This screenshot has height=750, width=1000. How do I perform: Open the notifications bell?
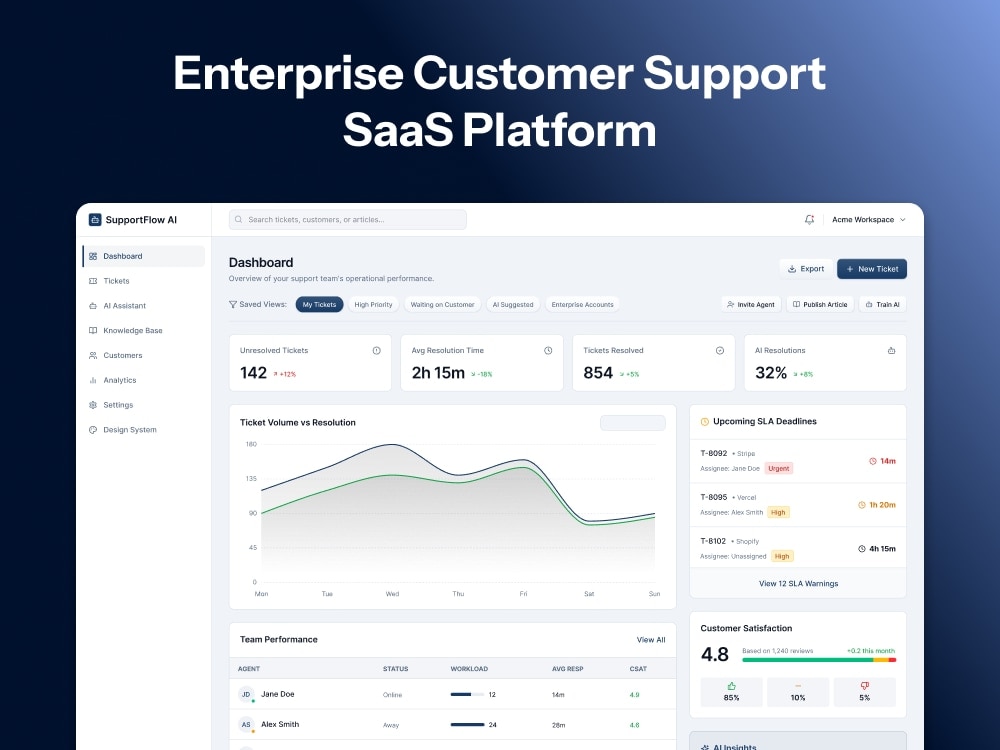pos(809,219)
